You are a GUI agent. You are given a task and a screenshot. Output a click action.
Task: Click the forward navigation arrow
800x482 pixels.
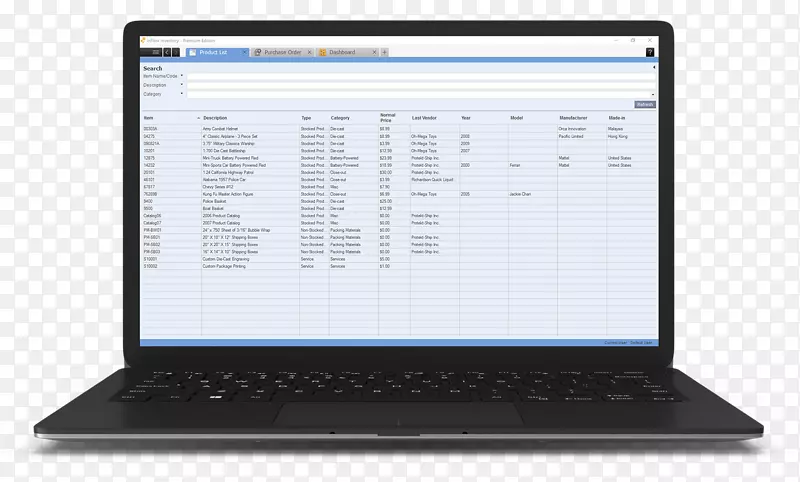click(178, 52)
